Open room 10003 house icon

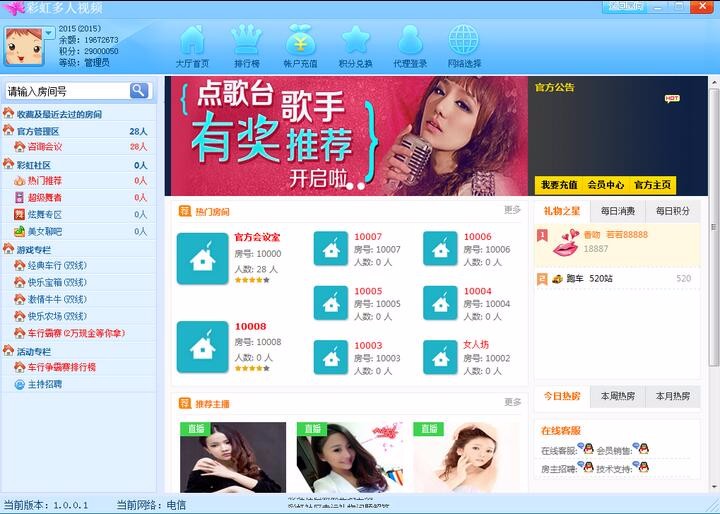[331, 357]
